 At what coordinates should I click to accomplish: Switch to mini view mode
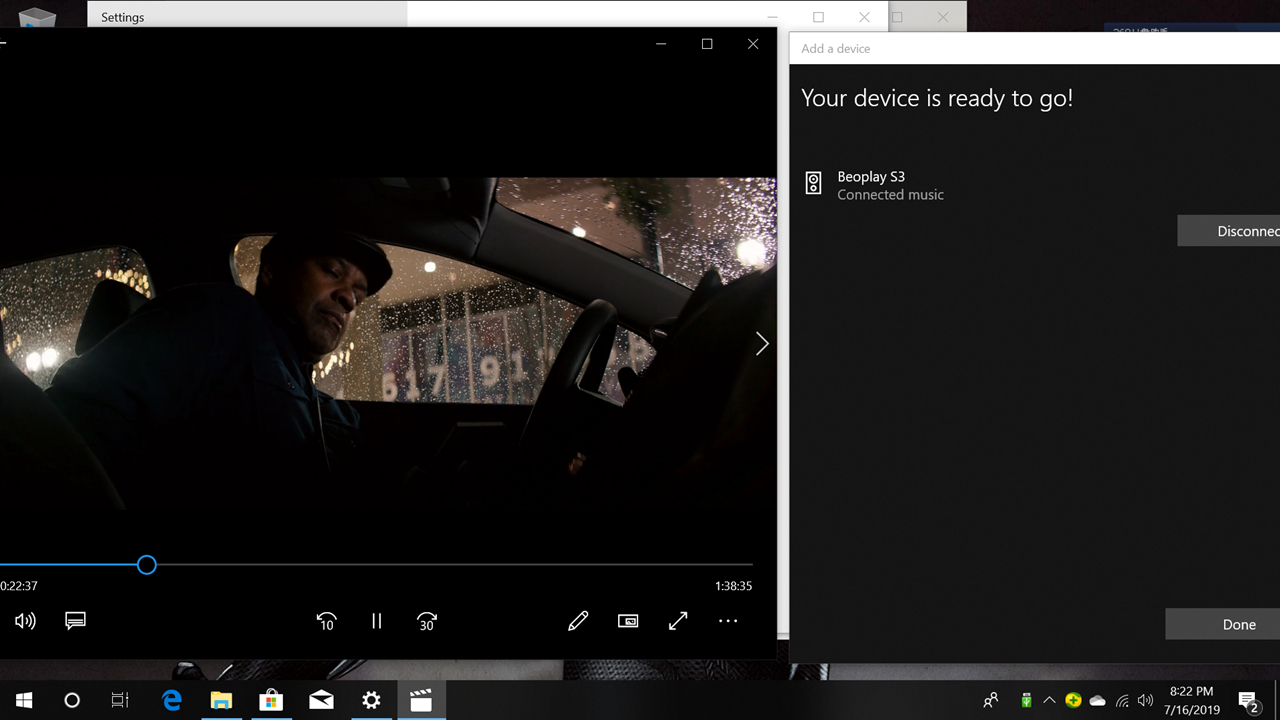click(628, 621)
